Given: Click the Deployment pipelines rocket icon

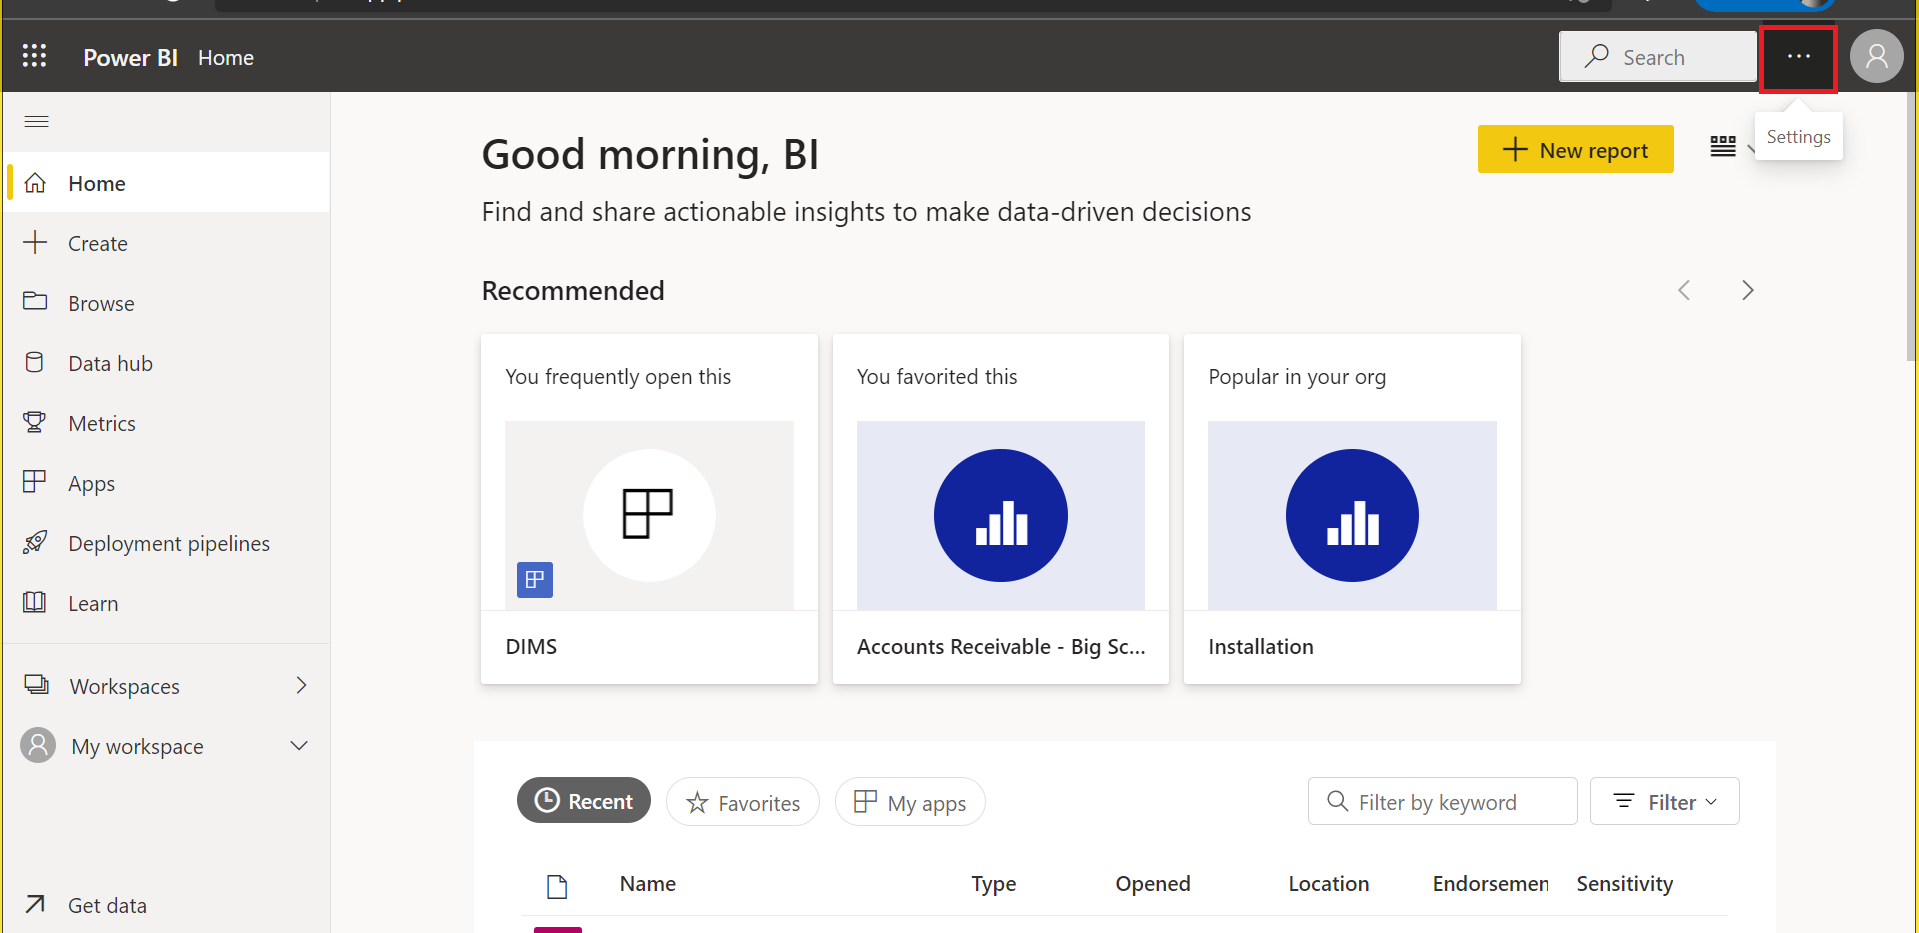Looking at the screenshot, I should 35,542.
